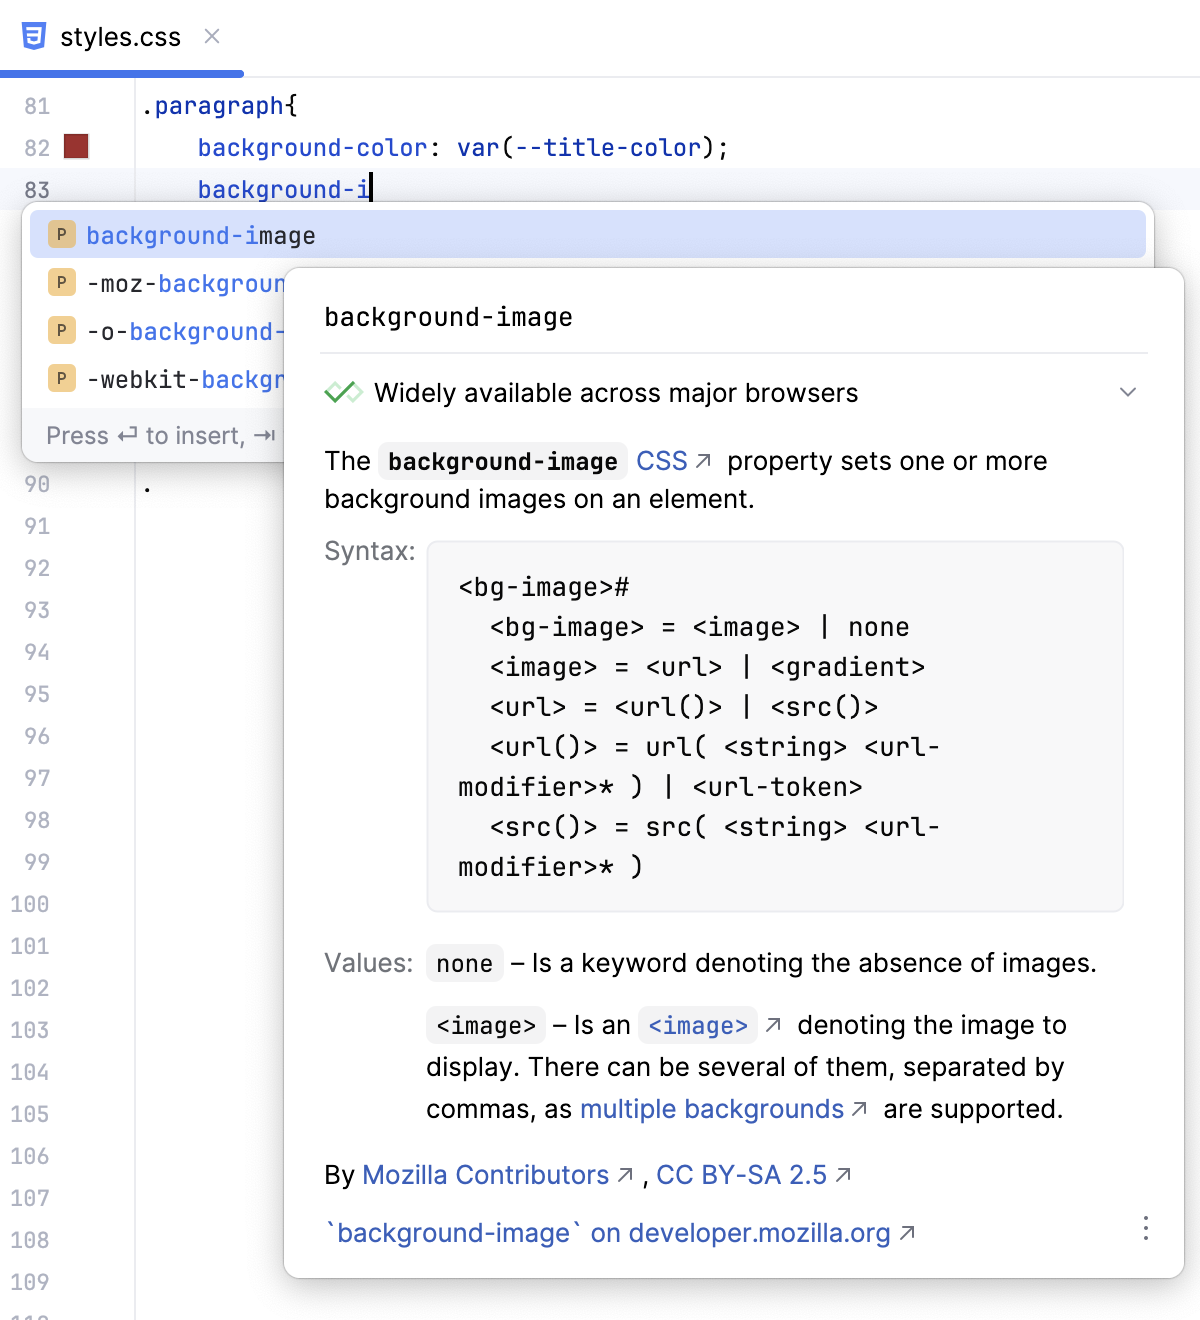Click the P icon beside -webkit-backgr suggestion
1200x1320 pixels.
(61, 378)
